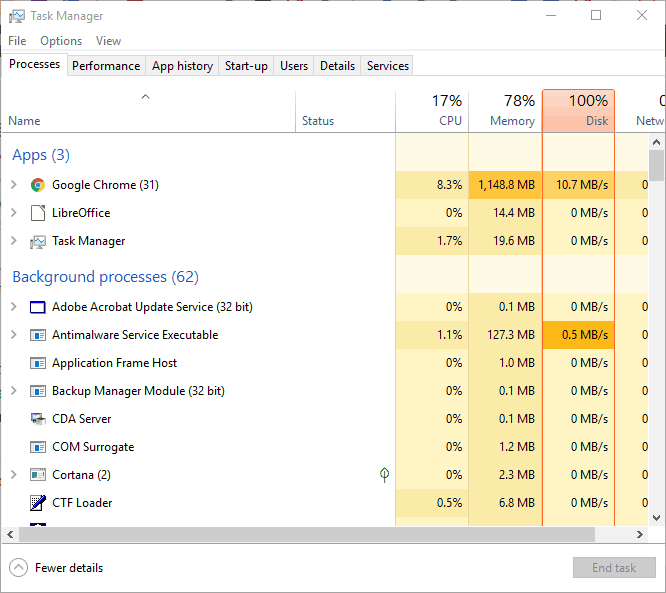Image resolution: width=666 pixels, height=593 pixels.
Task: Click the vertical scrollbar down arrow
Action: click(657, 518)
